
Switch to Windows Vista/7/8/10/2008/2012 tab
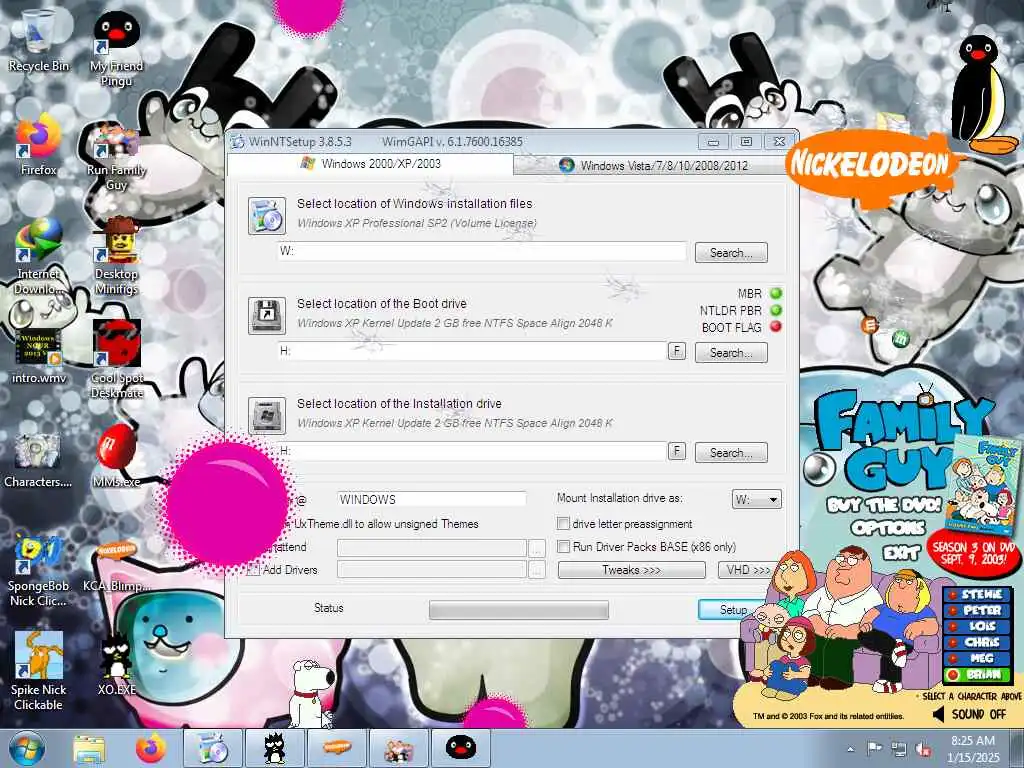[654, 166]
